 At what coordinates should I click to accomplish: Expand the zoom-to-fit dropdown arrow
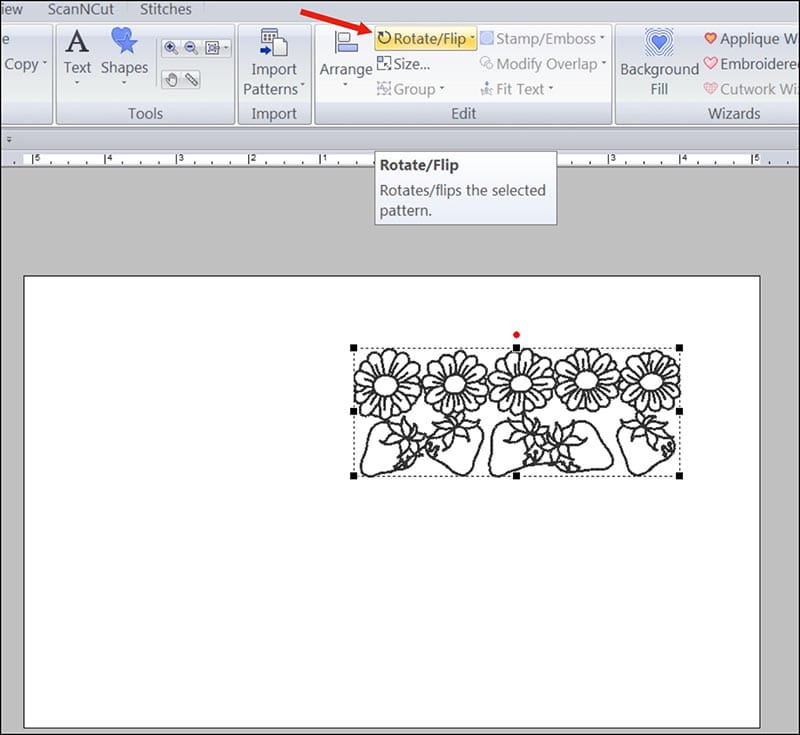pyautogui.click(x=227, y=48)
